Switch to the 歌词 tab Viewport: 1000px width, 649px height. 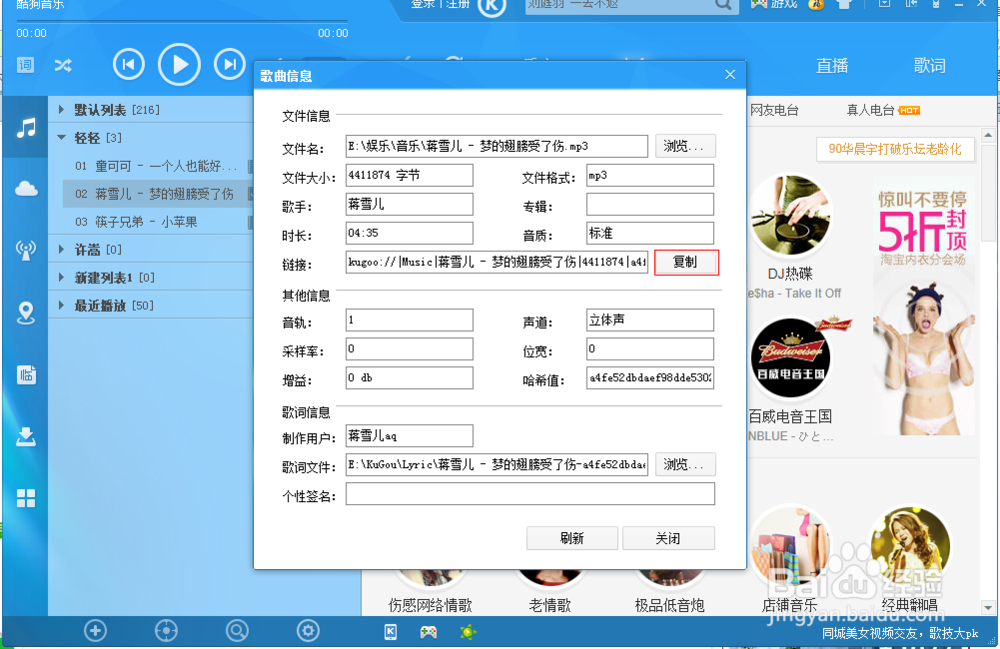[x=929, y=66]
